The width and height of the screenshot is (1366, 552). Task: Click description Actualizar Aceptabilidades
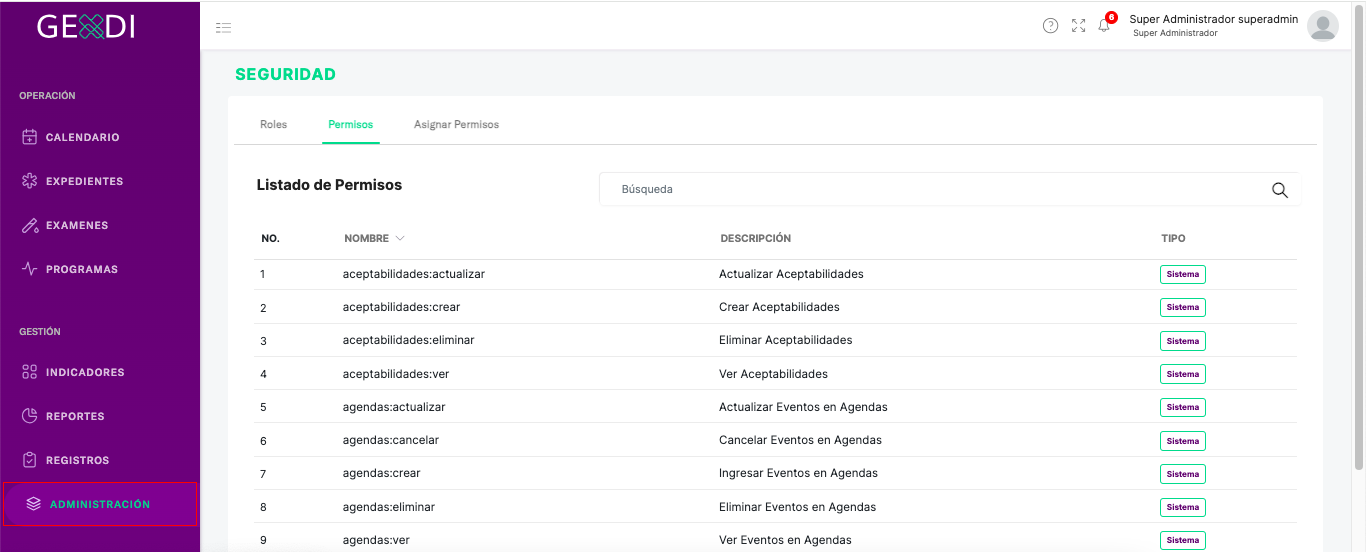pyautogui.click(x=791, y=274)
